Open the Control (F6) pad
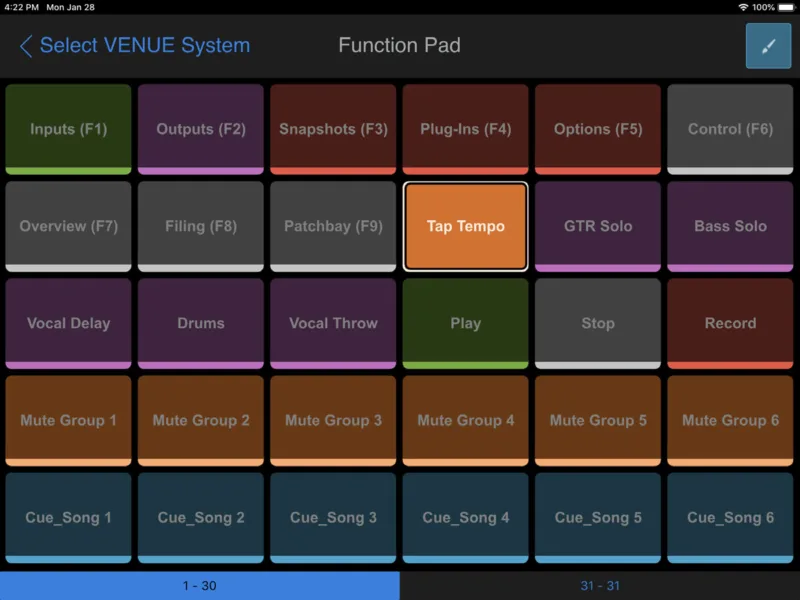This screenshot has width=800, height=600. coord(730,129)
